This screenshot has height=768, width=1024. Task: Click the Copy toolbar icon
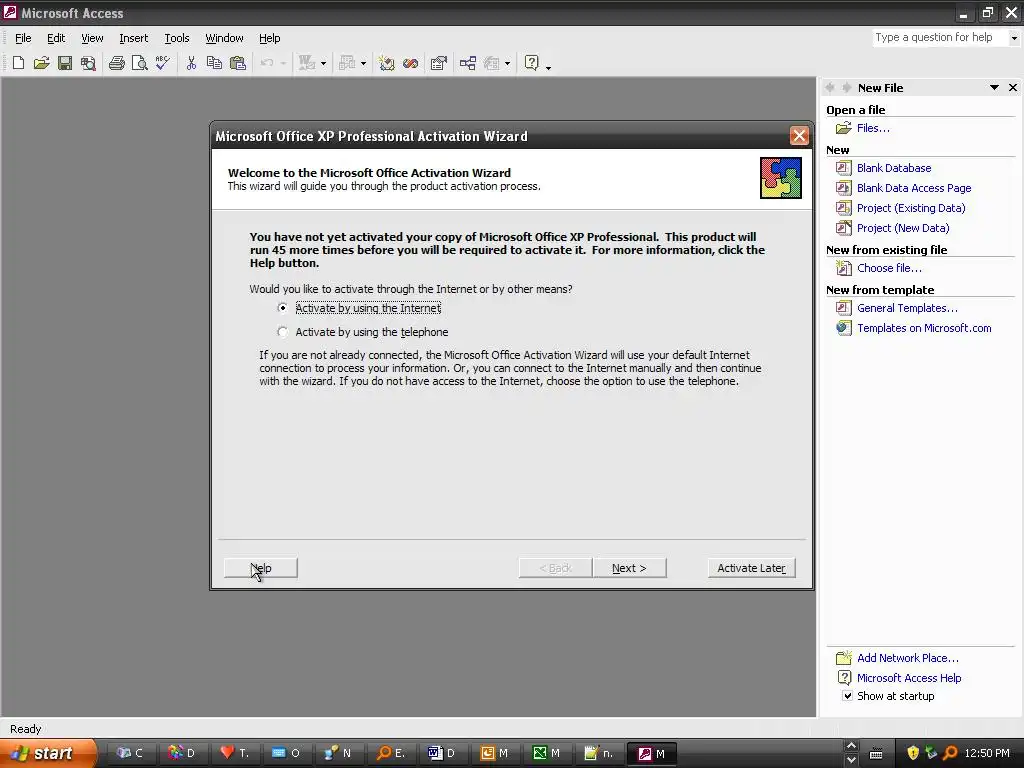coord(214,63)
